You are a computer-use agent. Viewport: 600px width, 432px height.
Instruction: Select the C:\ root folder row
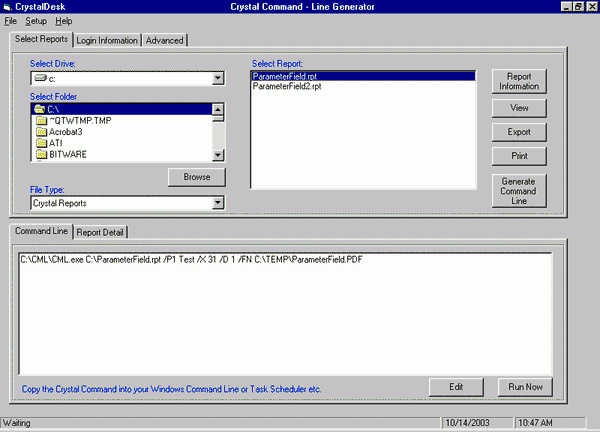pos(122,109)
